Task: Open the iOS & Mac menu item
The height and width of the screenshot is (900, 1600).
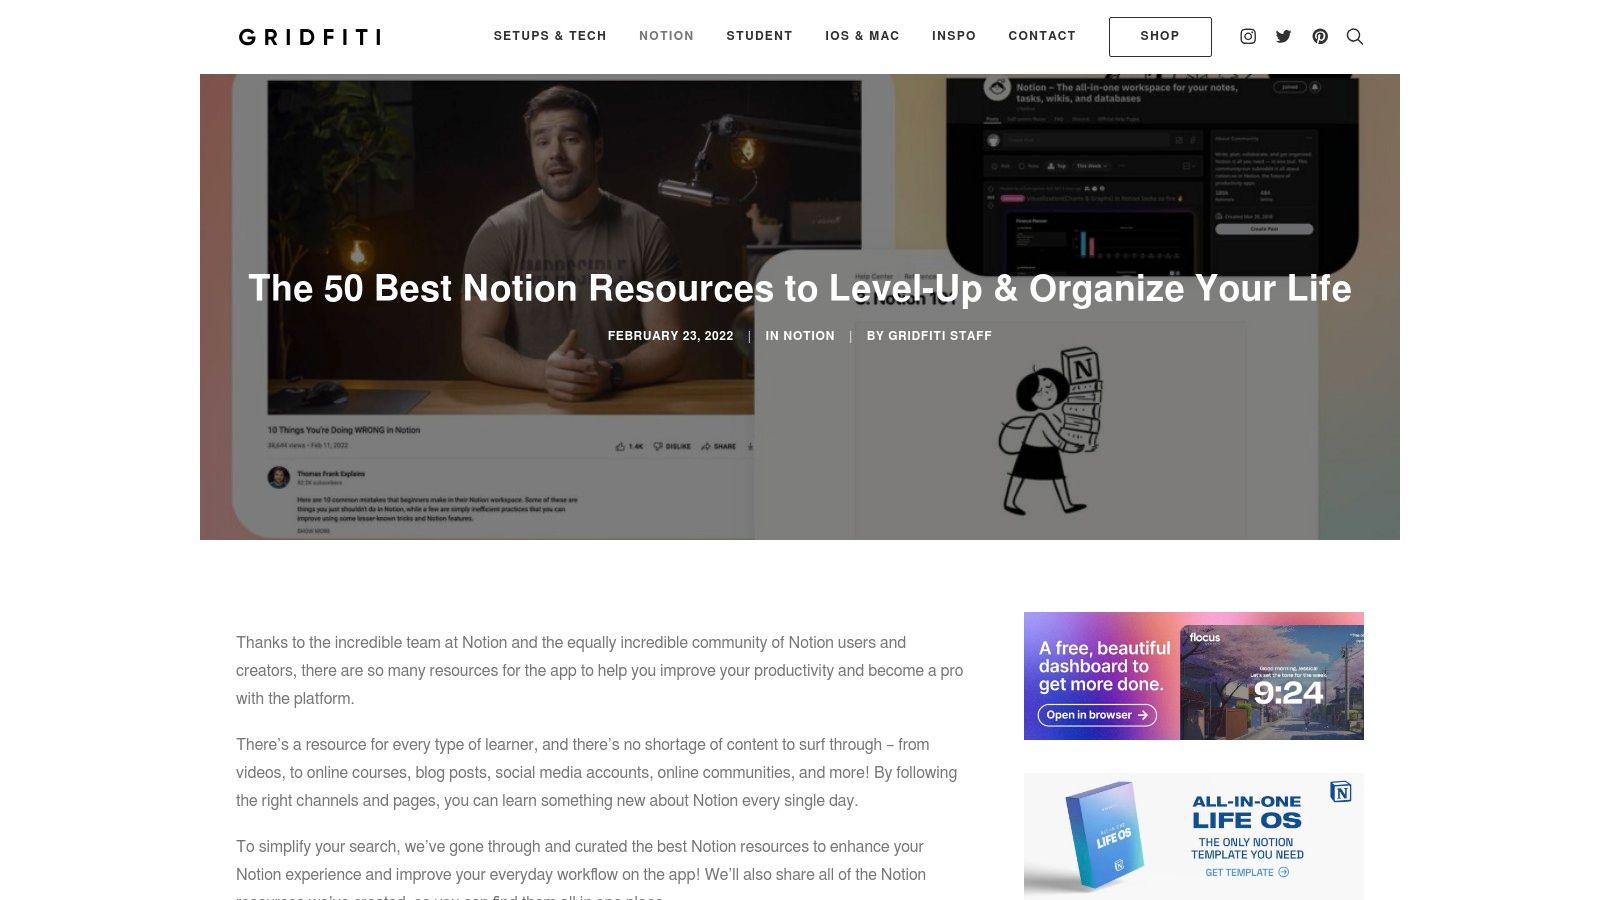Action: click(x=862, y=36)
